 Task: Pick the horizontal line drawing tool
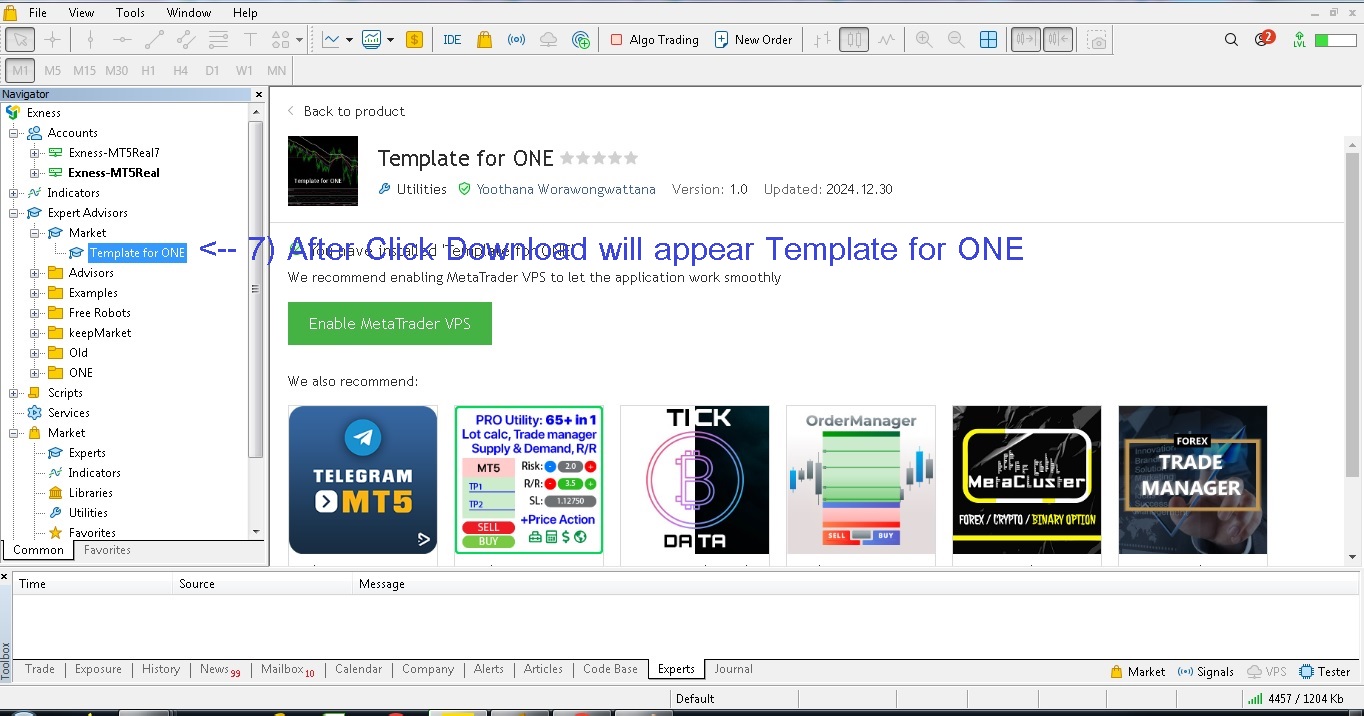click(122, 40)
